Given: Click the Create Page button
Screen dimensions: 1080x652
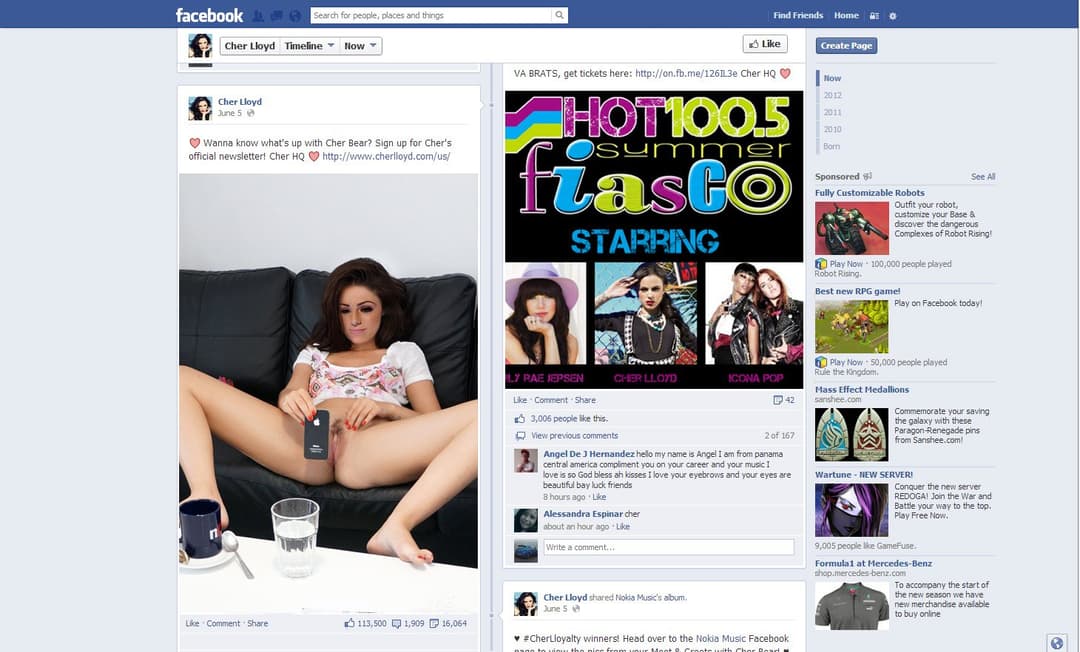Looking at the screenshot, I should (848, 46).
